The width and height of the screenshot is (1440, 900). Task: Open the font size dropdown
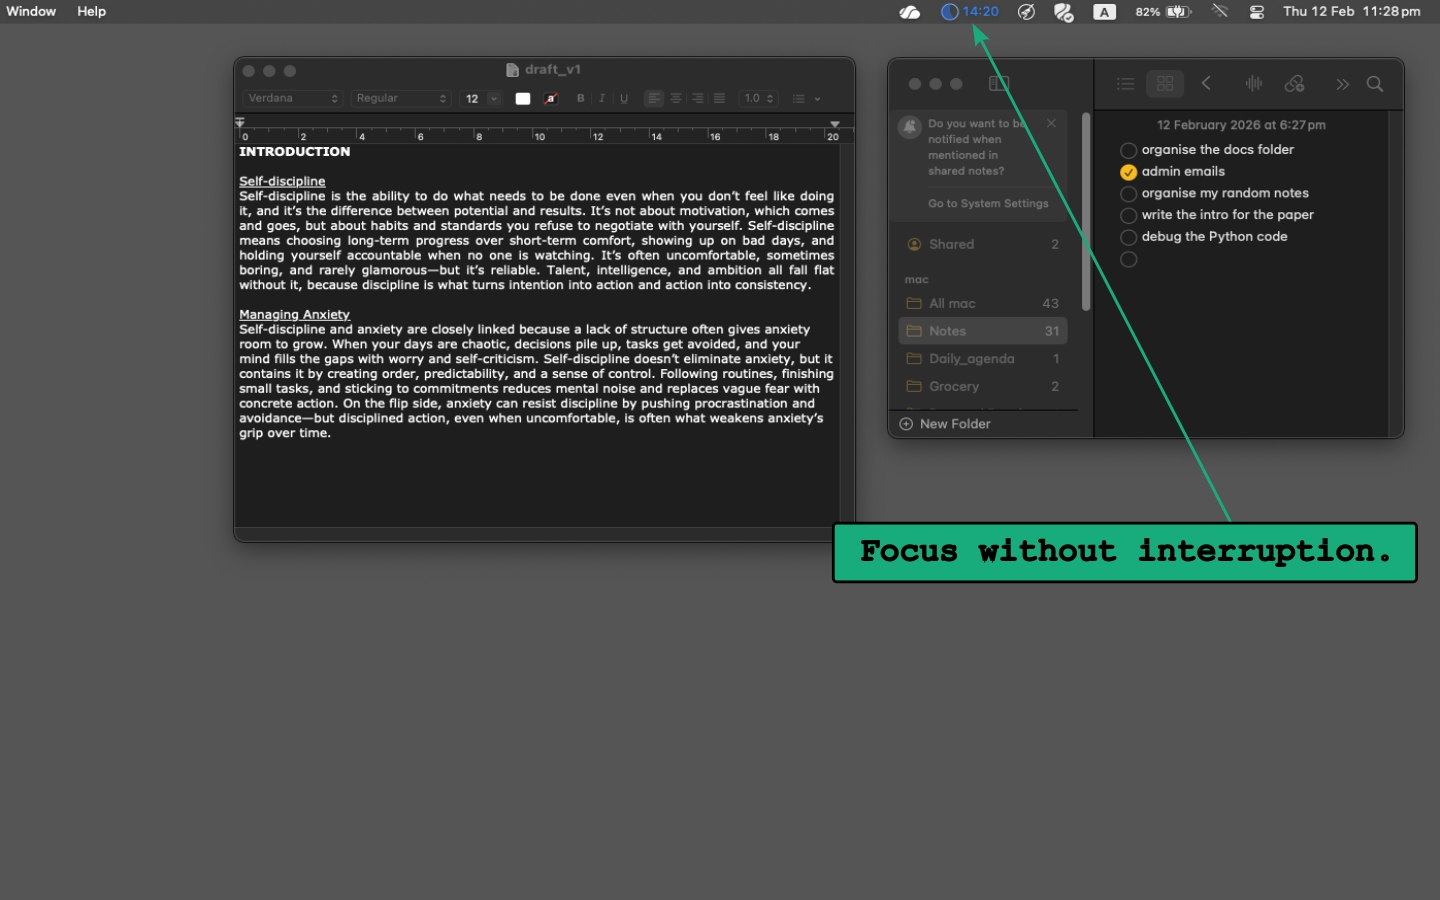[x=480, y=98]
